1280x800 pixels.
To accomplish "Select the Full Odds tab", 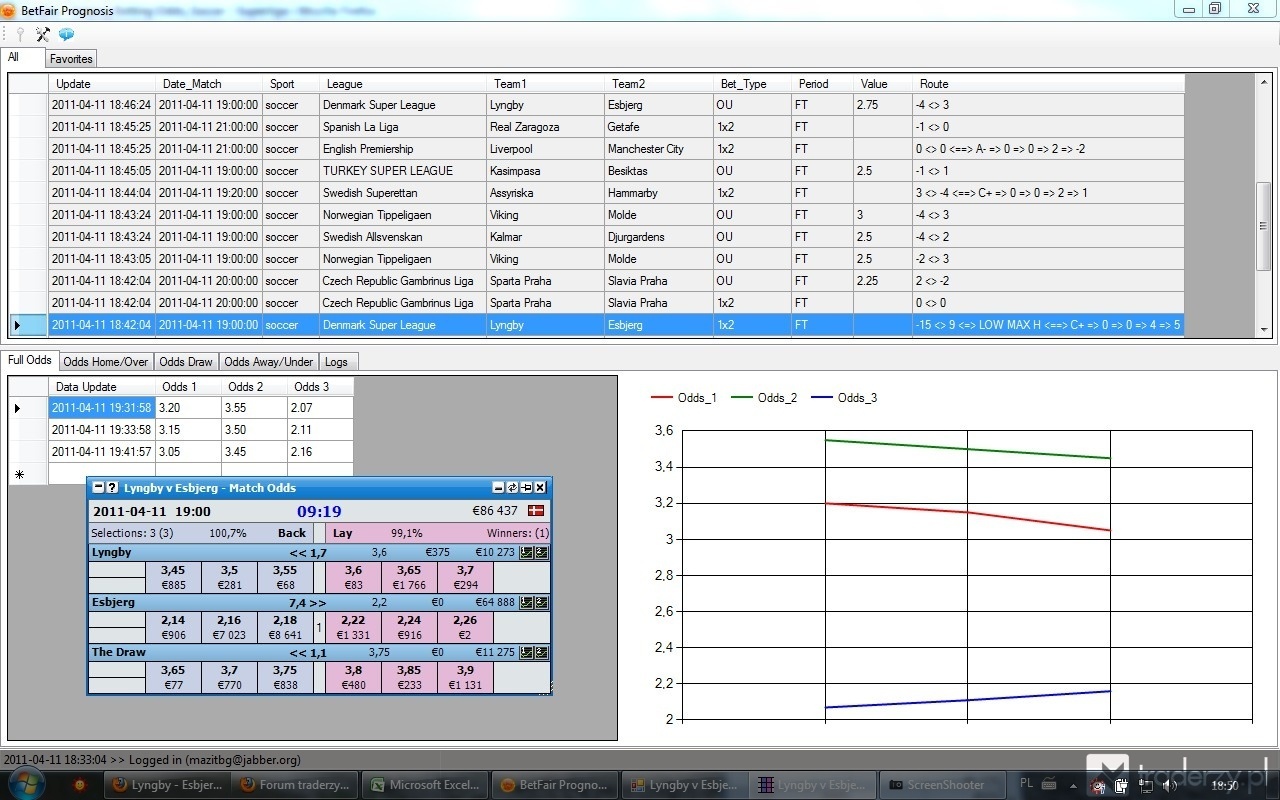I will 29,360.
